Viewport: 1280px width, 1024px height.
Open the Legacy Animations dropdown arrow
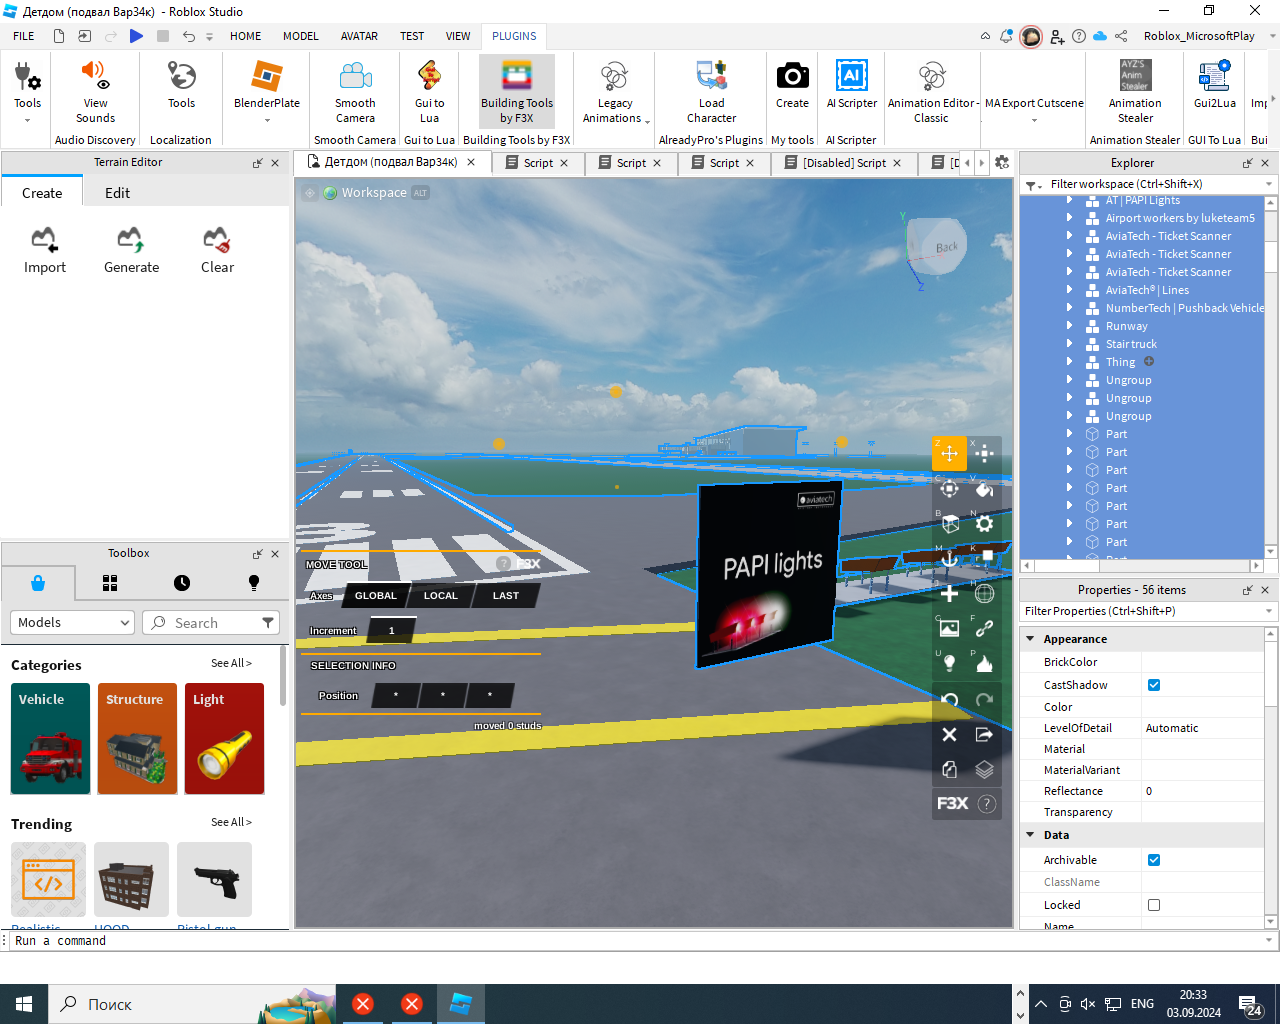[x=648, y=121]
